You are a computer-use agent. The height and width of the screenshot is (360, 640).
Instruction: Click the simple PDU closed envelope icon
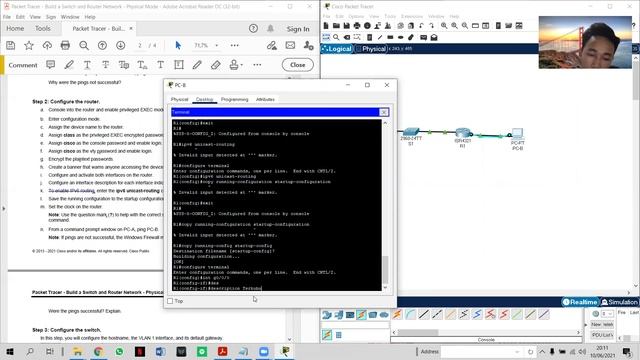tap(423, 37)
